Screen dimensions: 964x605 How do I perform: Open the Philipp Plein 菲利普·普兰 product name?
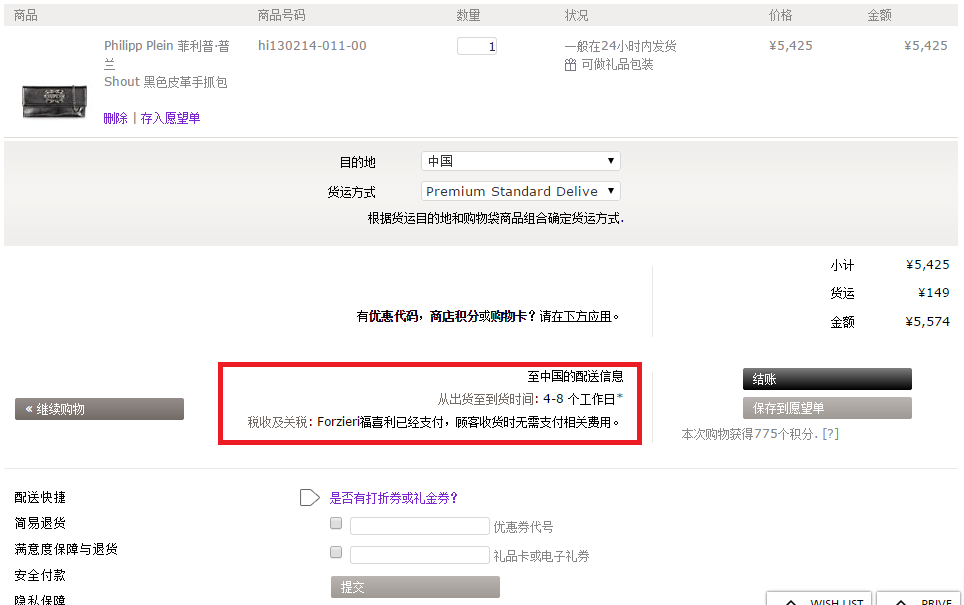pos(167,55)
